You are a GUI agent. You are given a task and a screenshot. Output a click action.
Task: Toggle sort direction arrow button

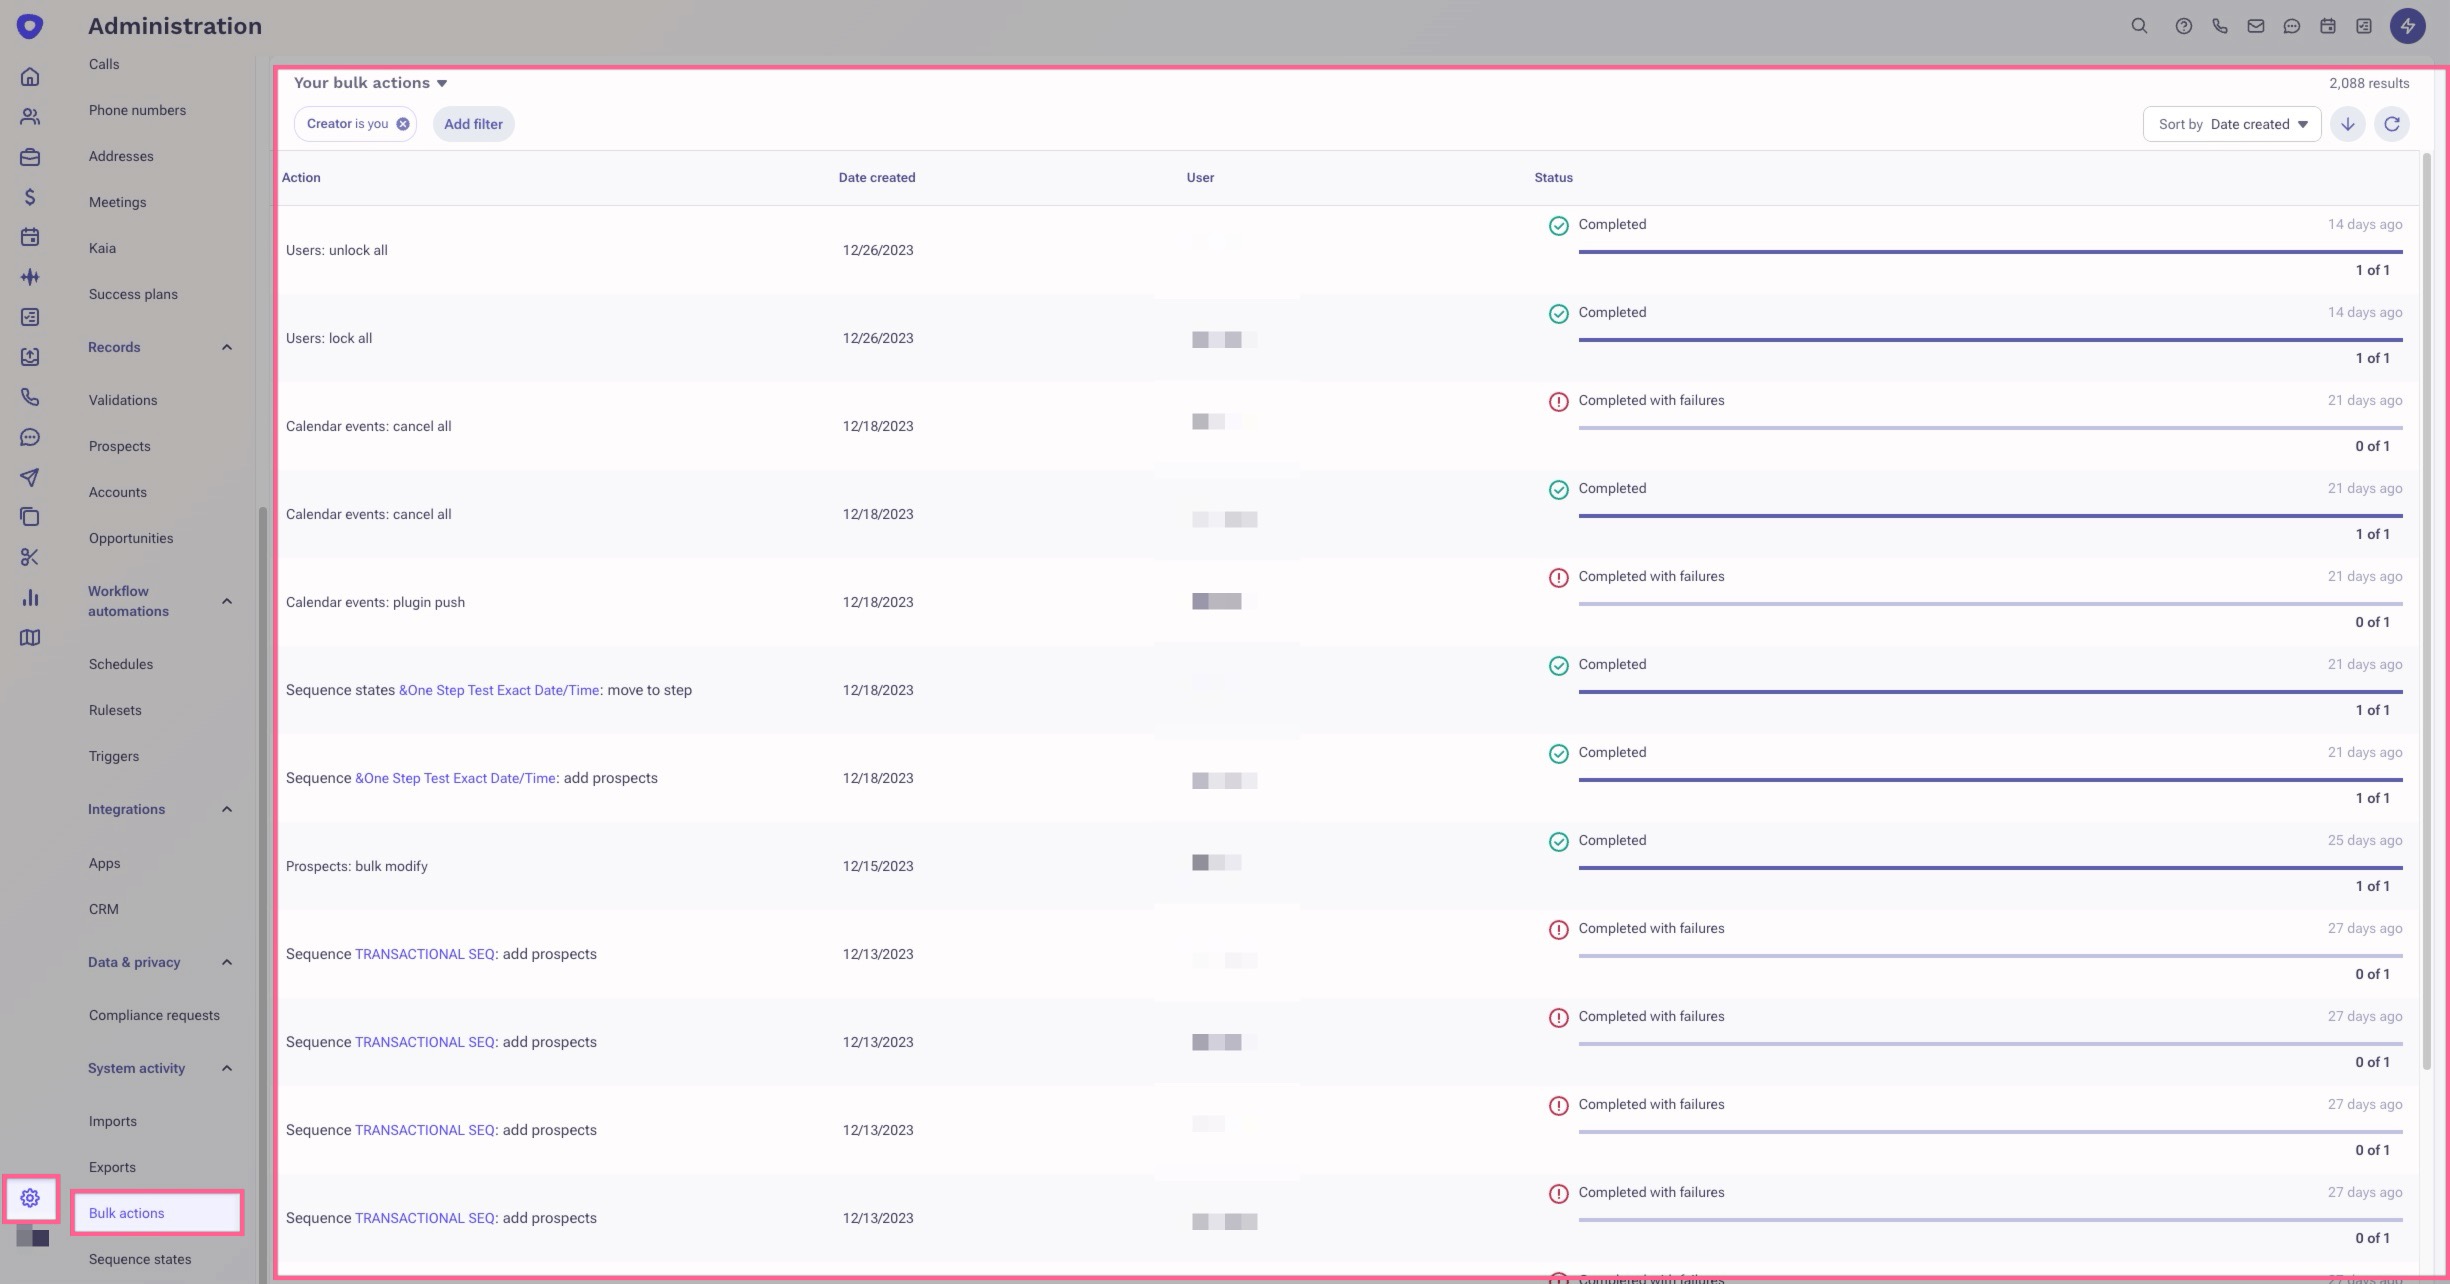[x=2347, y=124]
